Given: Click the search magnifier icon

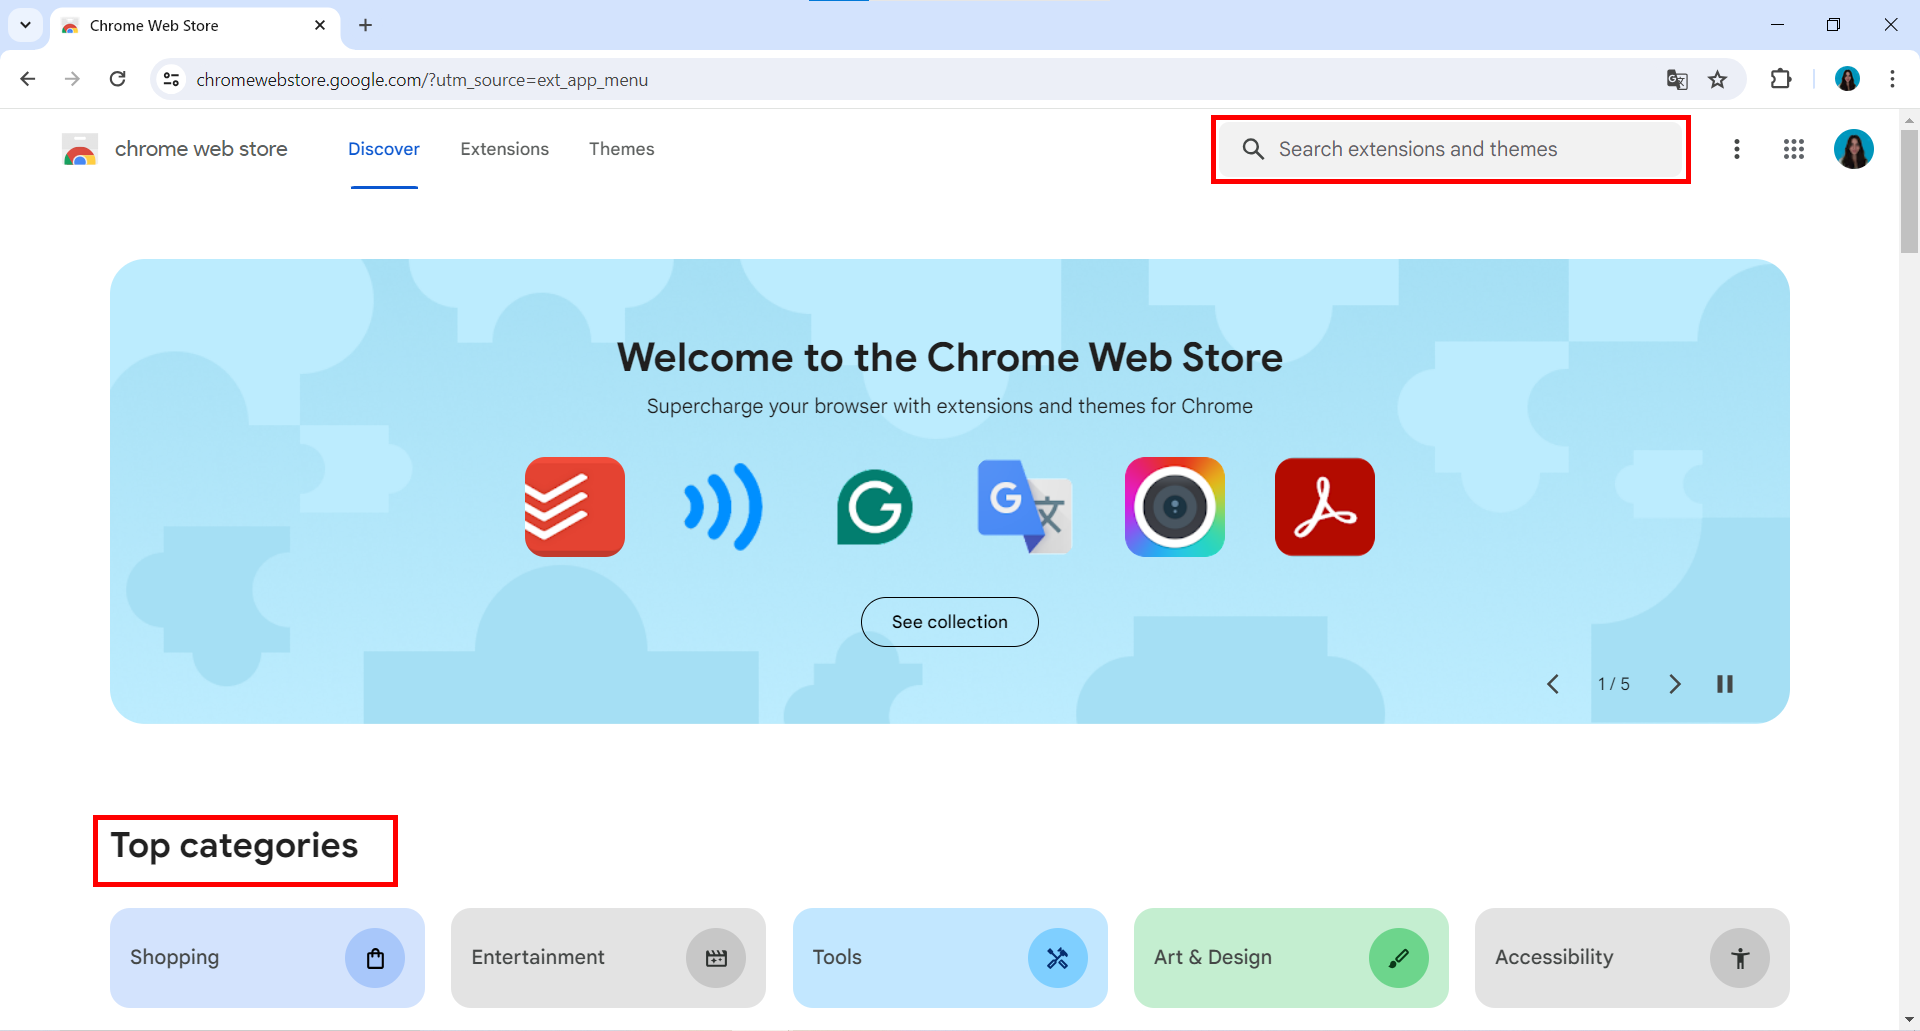Looking at the screenshot, I should click(1253, 149).
